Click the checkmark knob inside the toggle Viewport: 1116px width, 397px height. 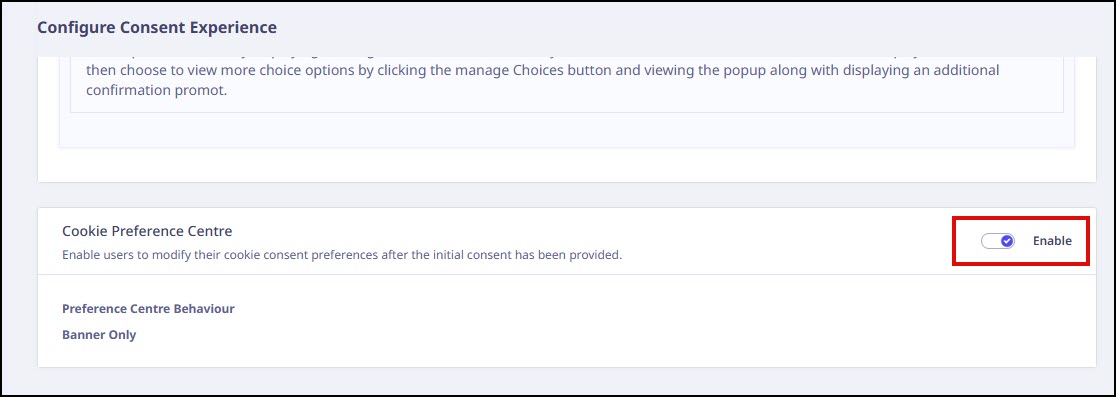tap(1006, 241)
